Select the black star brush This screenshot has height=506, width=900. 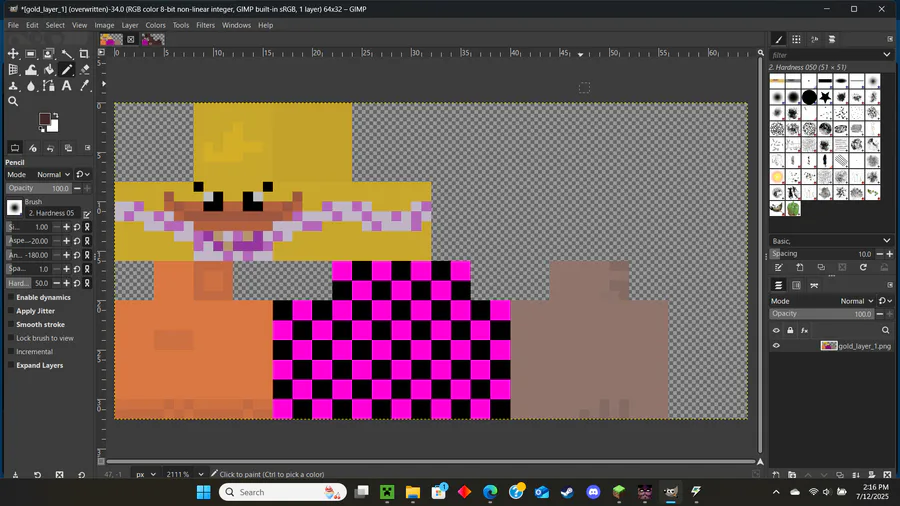click(x=825, y=97)
